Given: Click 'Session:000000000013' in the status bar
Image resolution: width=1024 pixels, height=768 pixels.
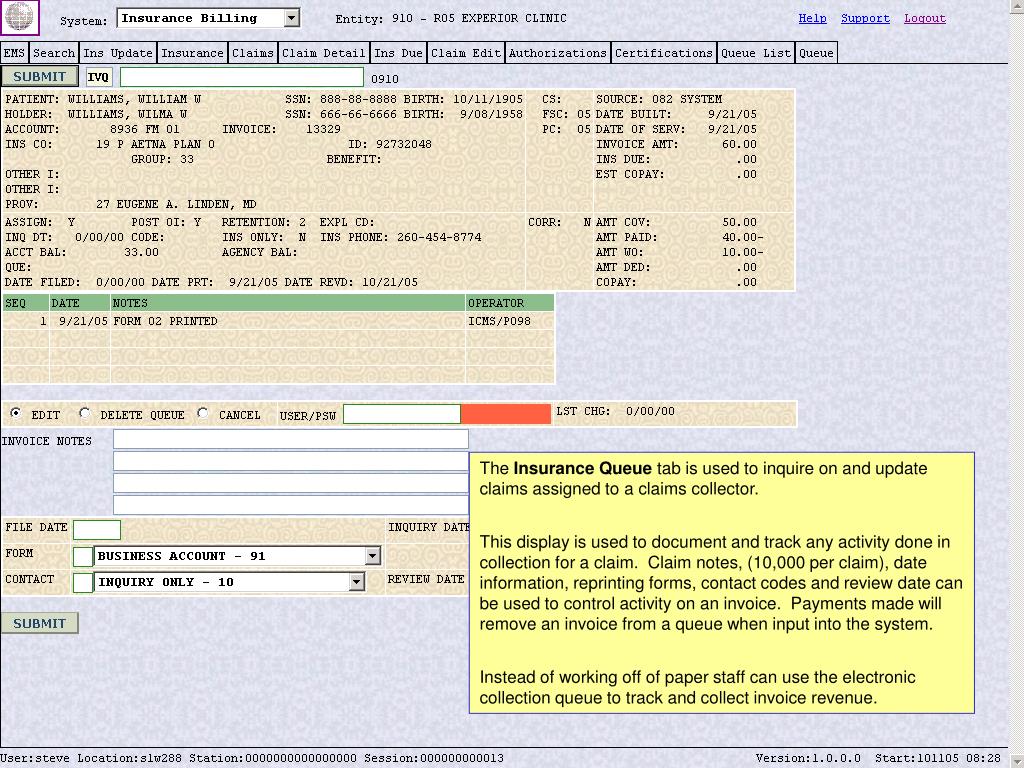Looking at the screenshot, I should pos(434,758).
